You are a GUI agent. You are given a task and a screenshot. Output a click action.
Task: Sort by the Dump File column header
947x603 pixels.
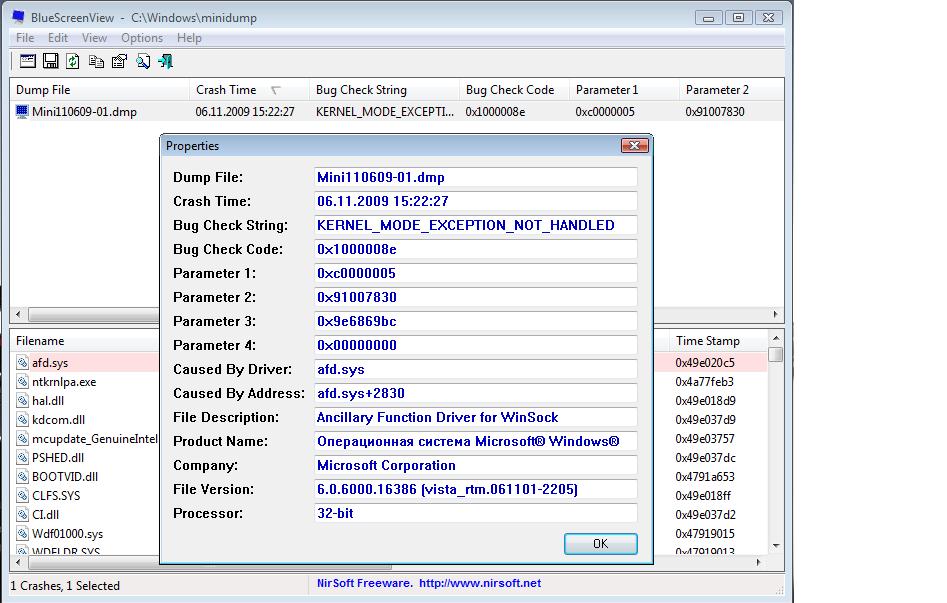pyautogui.click(x=100, y=90)
